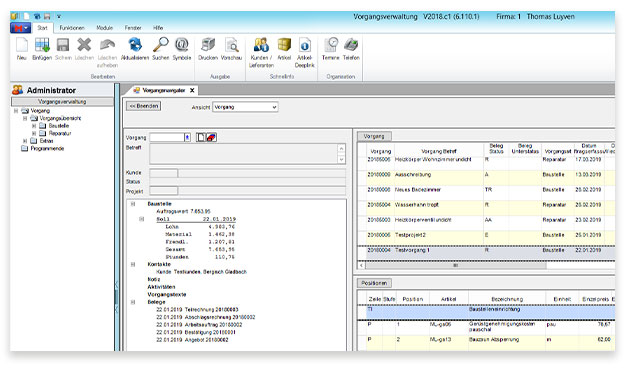The width and height of the screenshot is (625, 374).
Task: Click the quick access save icon in title bar
Action: click(x=47, y=16)
